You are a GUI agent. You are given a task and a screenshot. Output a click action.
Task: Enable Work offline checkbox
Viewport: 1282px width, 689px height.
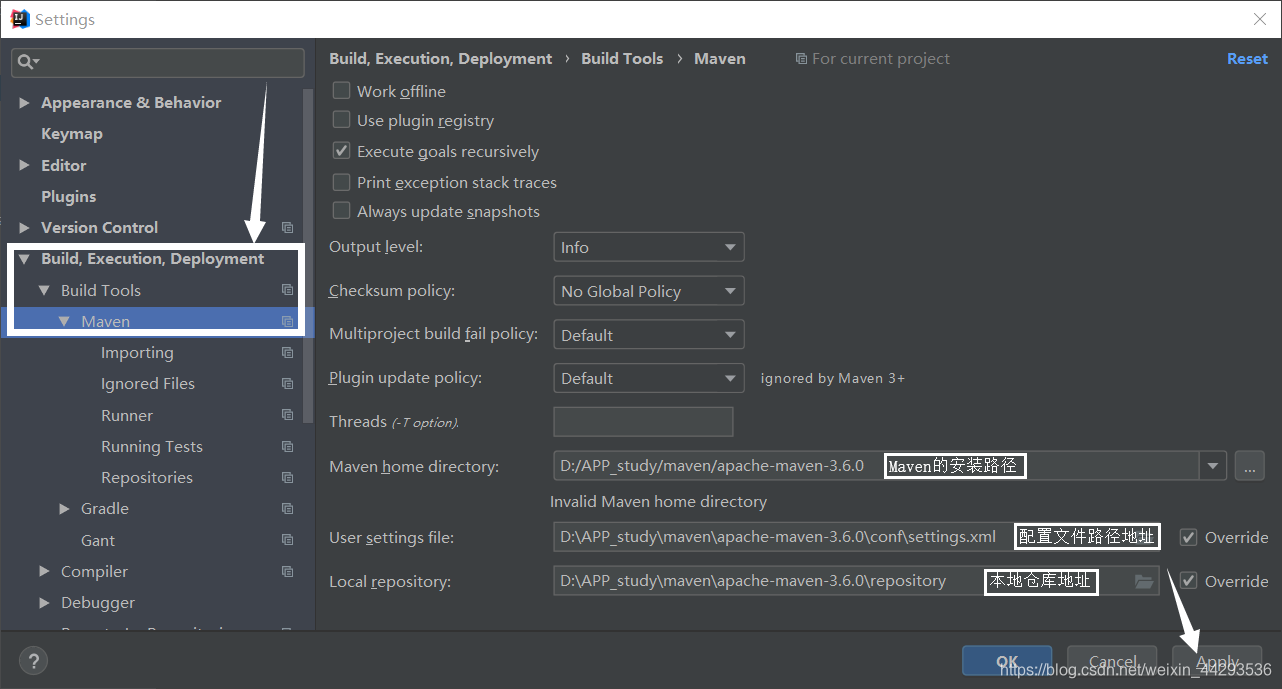pos(341,91)
